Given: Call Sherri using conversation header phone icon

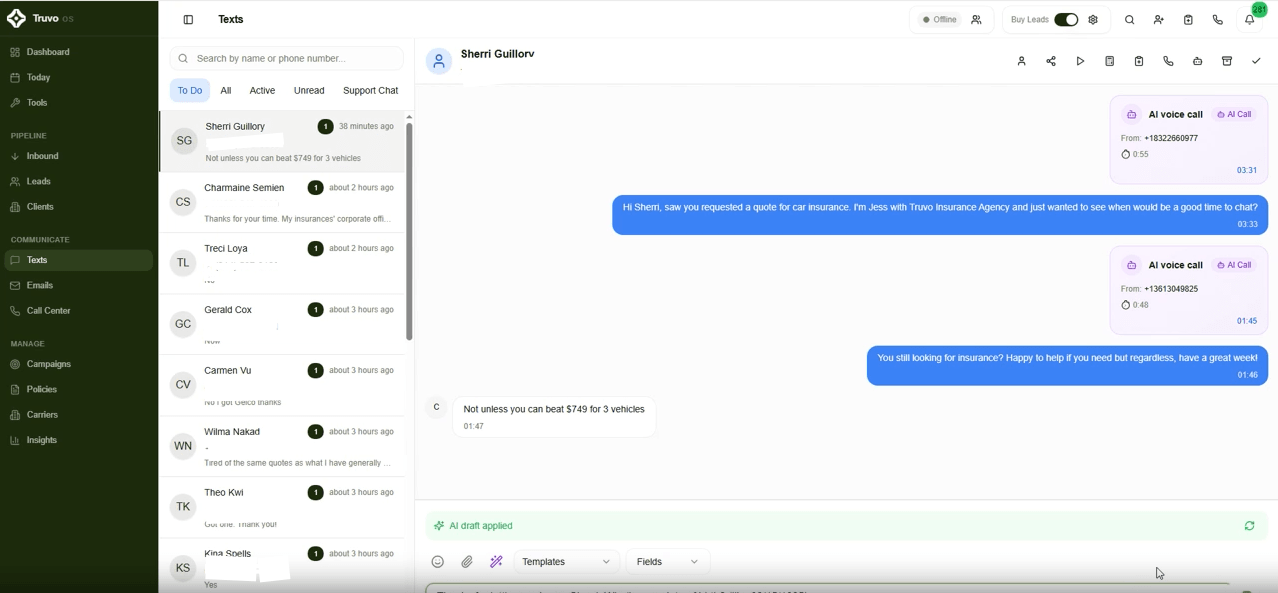Looking at the screenshot, I should click(x=1168, y=61).
